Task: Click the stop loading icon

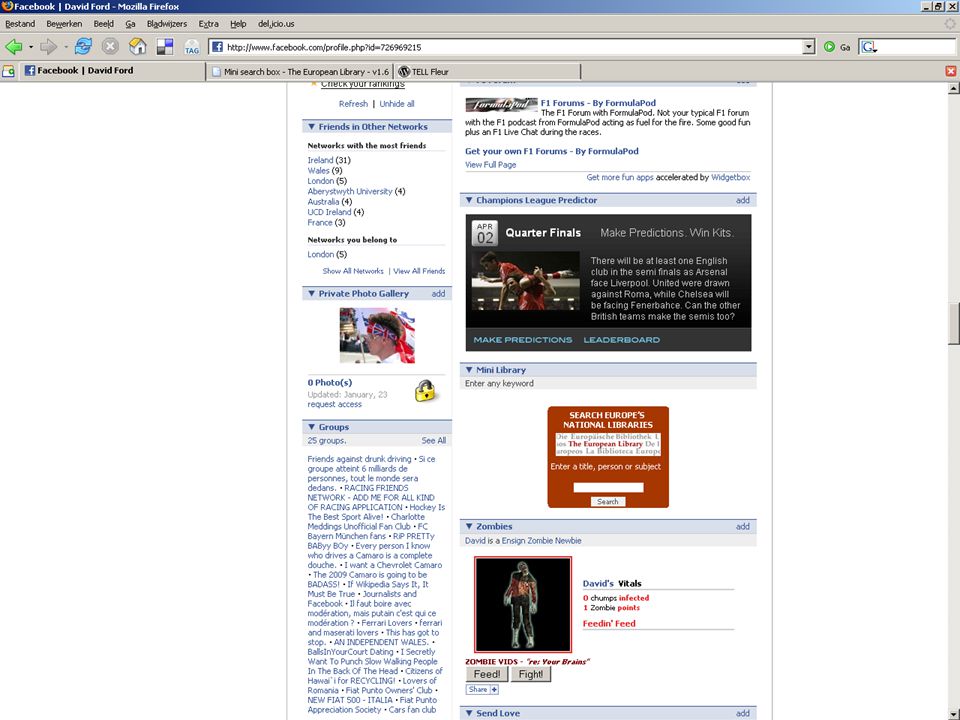Action: [x=110, y=47]
